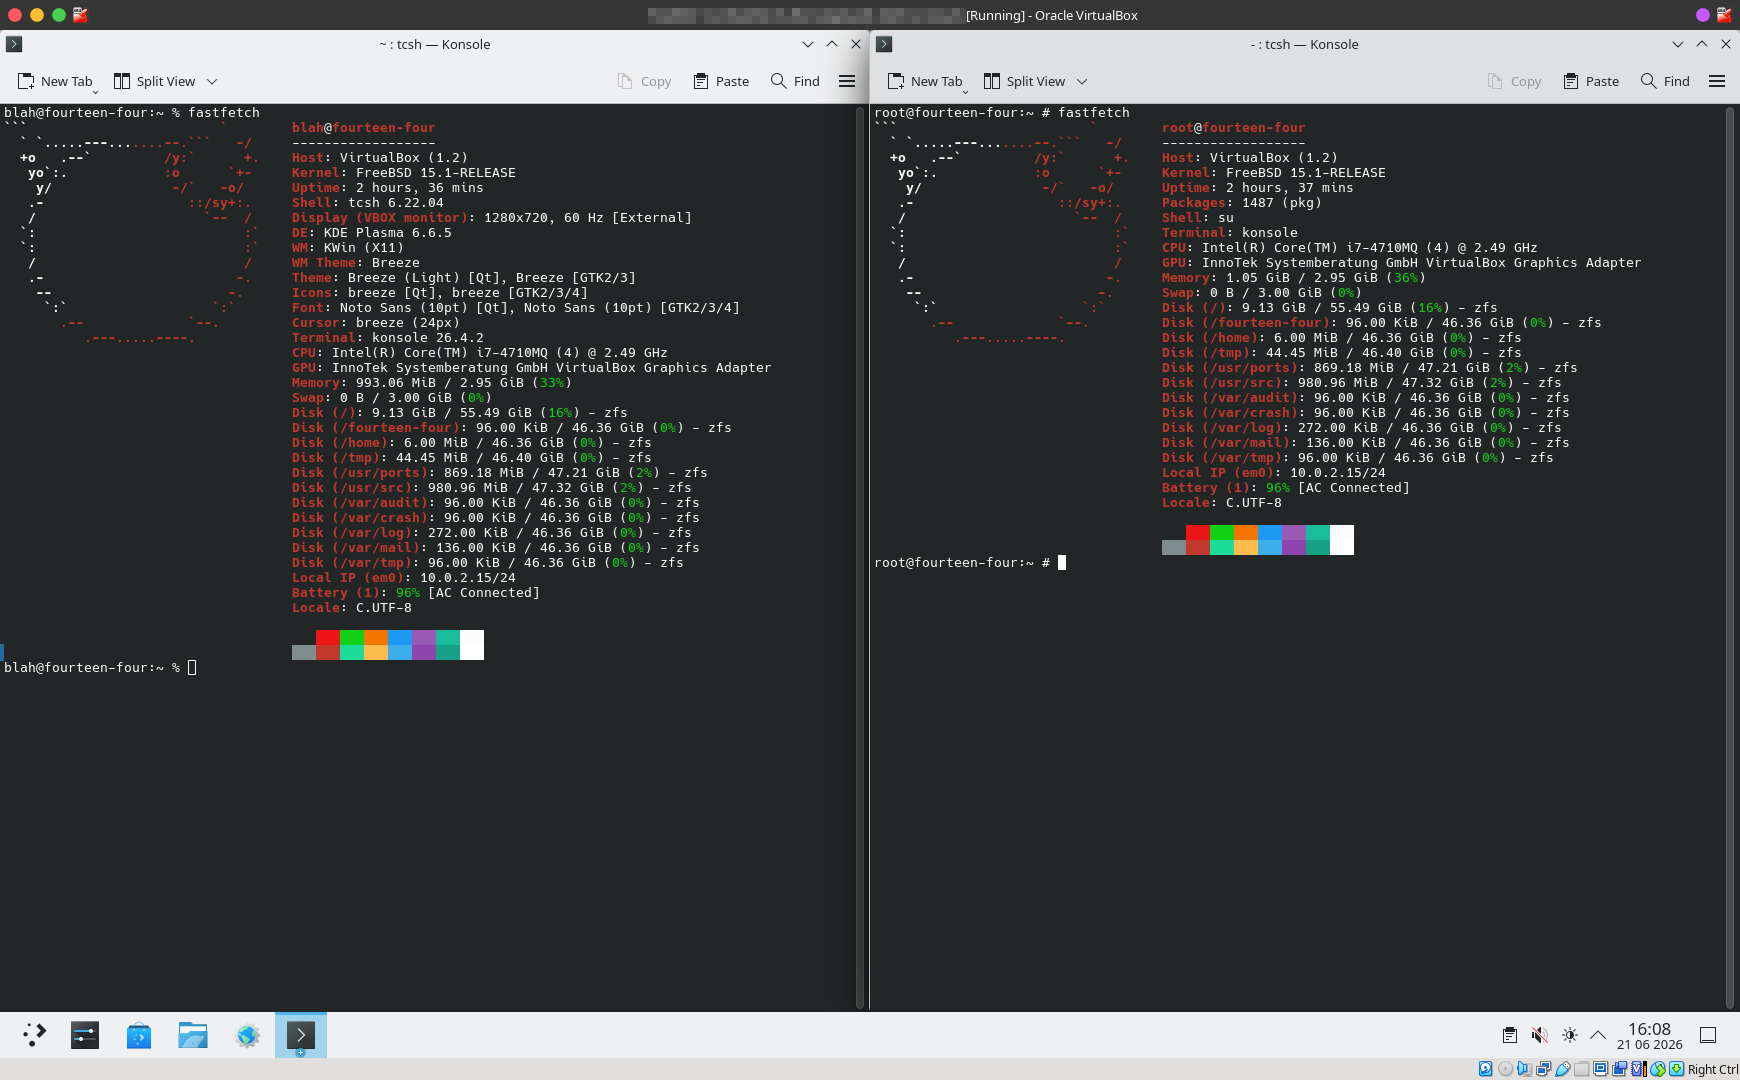Launch Discover software store from taskbar
1740x1080 pixels.
pyautogui.click(x=139, y=1035)
